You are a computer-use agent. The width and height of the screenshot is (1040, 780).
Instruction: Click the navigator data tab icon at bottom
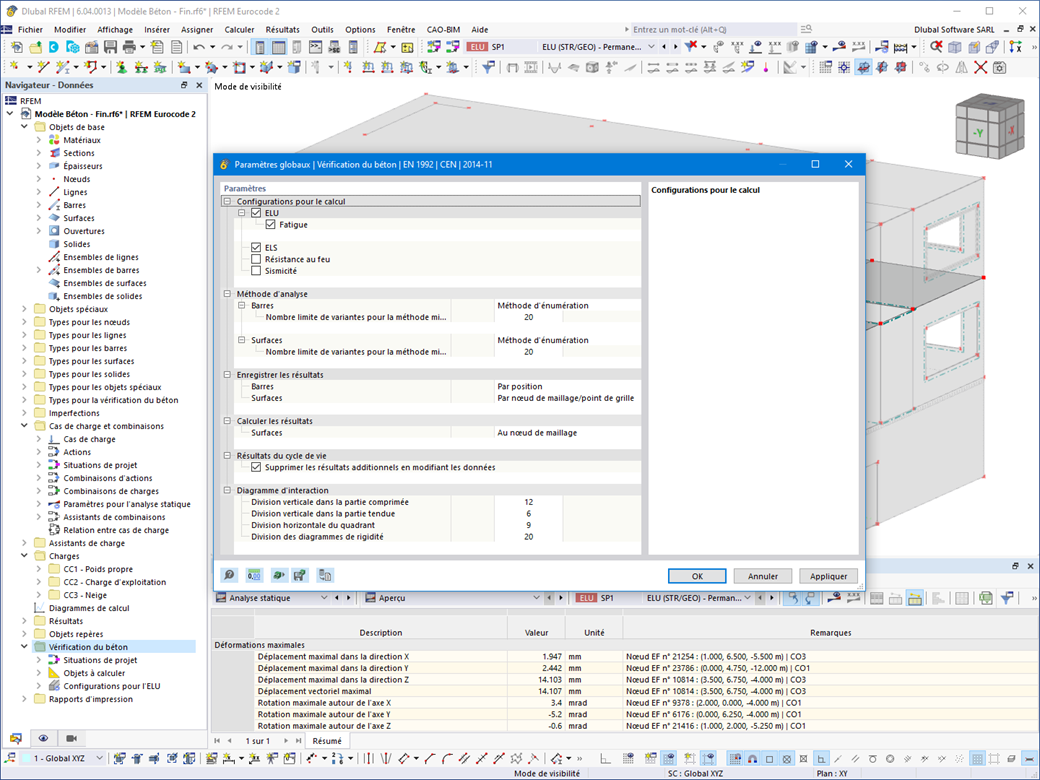(x=15, y=738)
